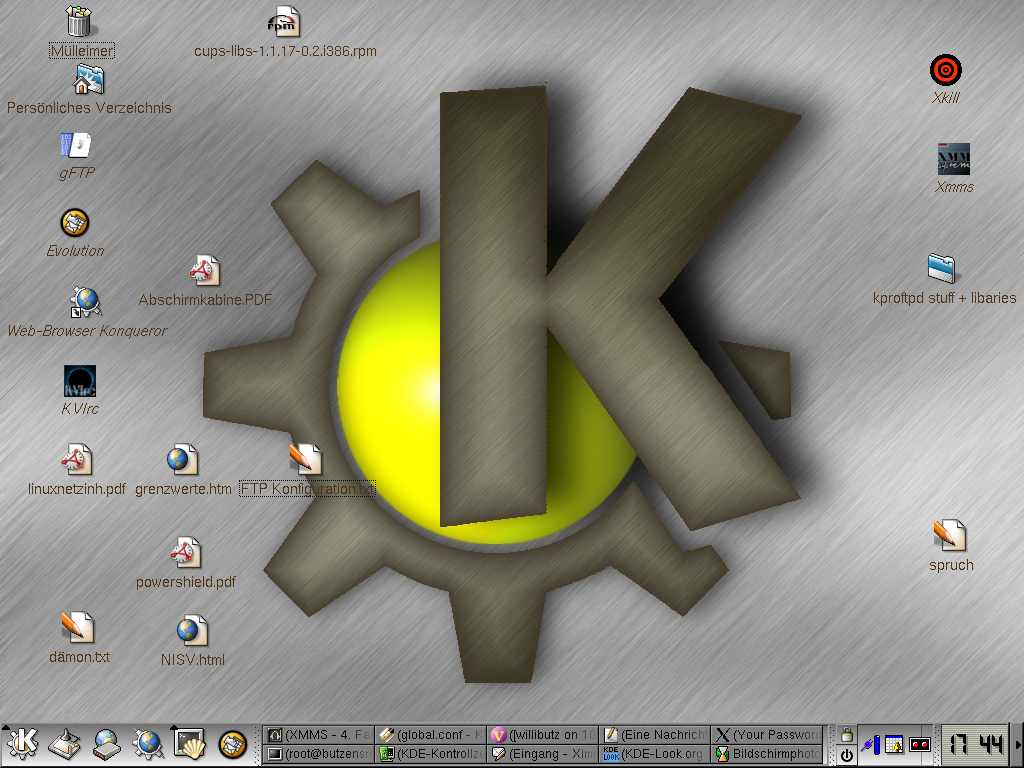The width and height of the screenshot is (1024, 768).
Task: Click the logout power button
Action: coord(847,755)
